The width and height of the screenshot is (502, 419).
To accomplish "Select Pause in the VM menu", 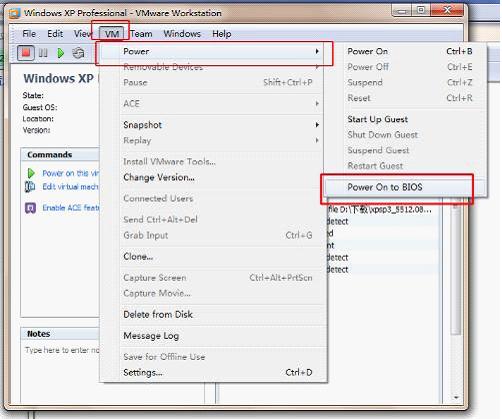I will tap(212, 82).
